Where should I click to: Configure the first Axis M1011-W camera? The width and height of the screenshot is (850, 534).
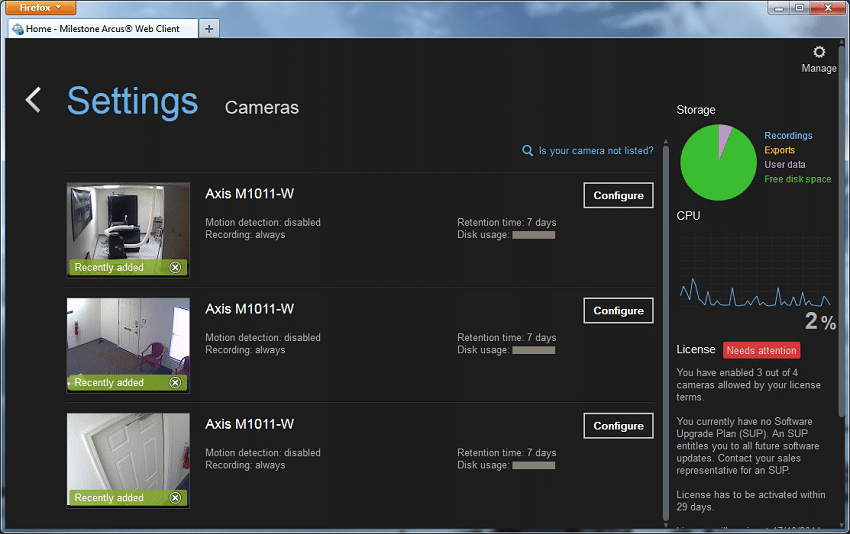pos(619,195)
